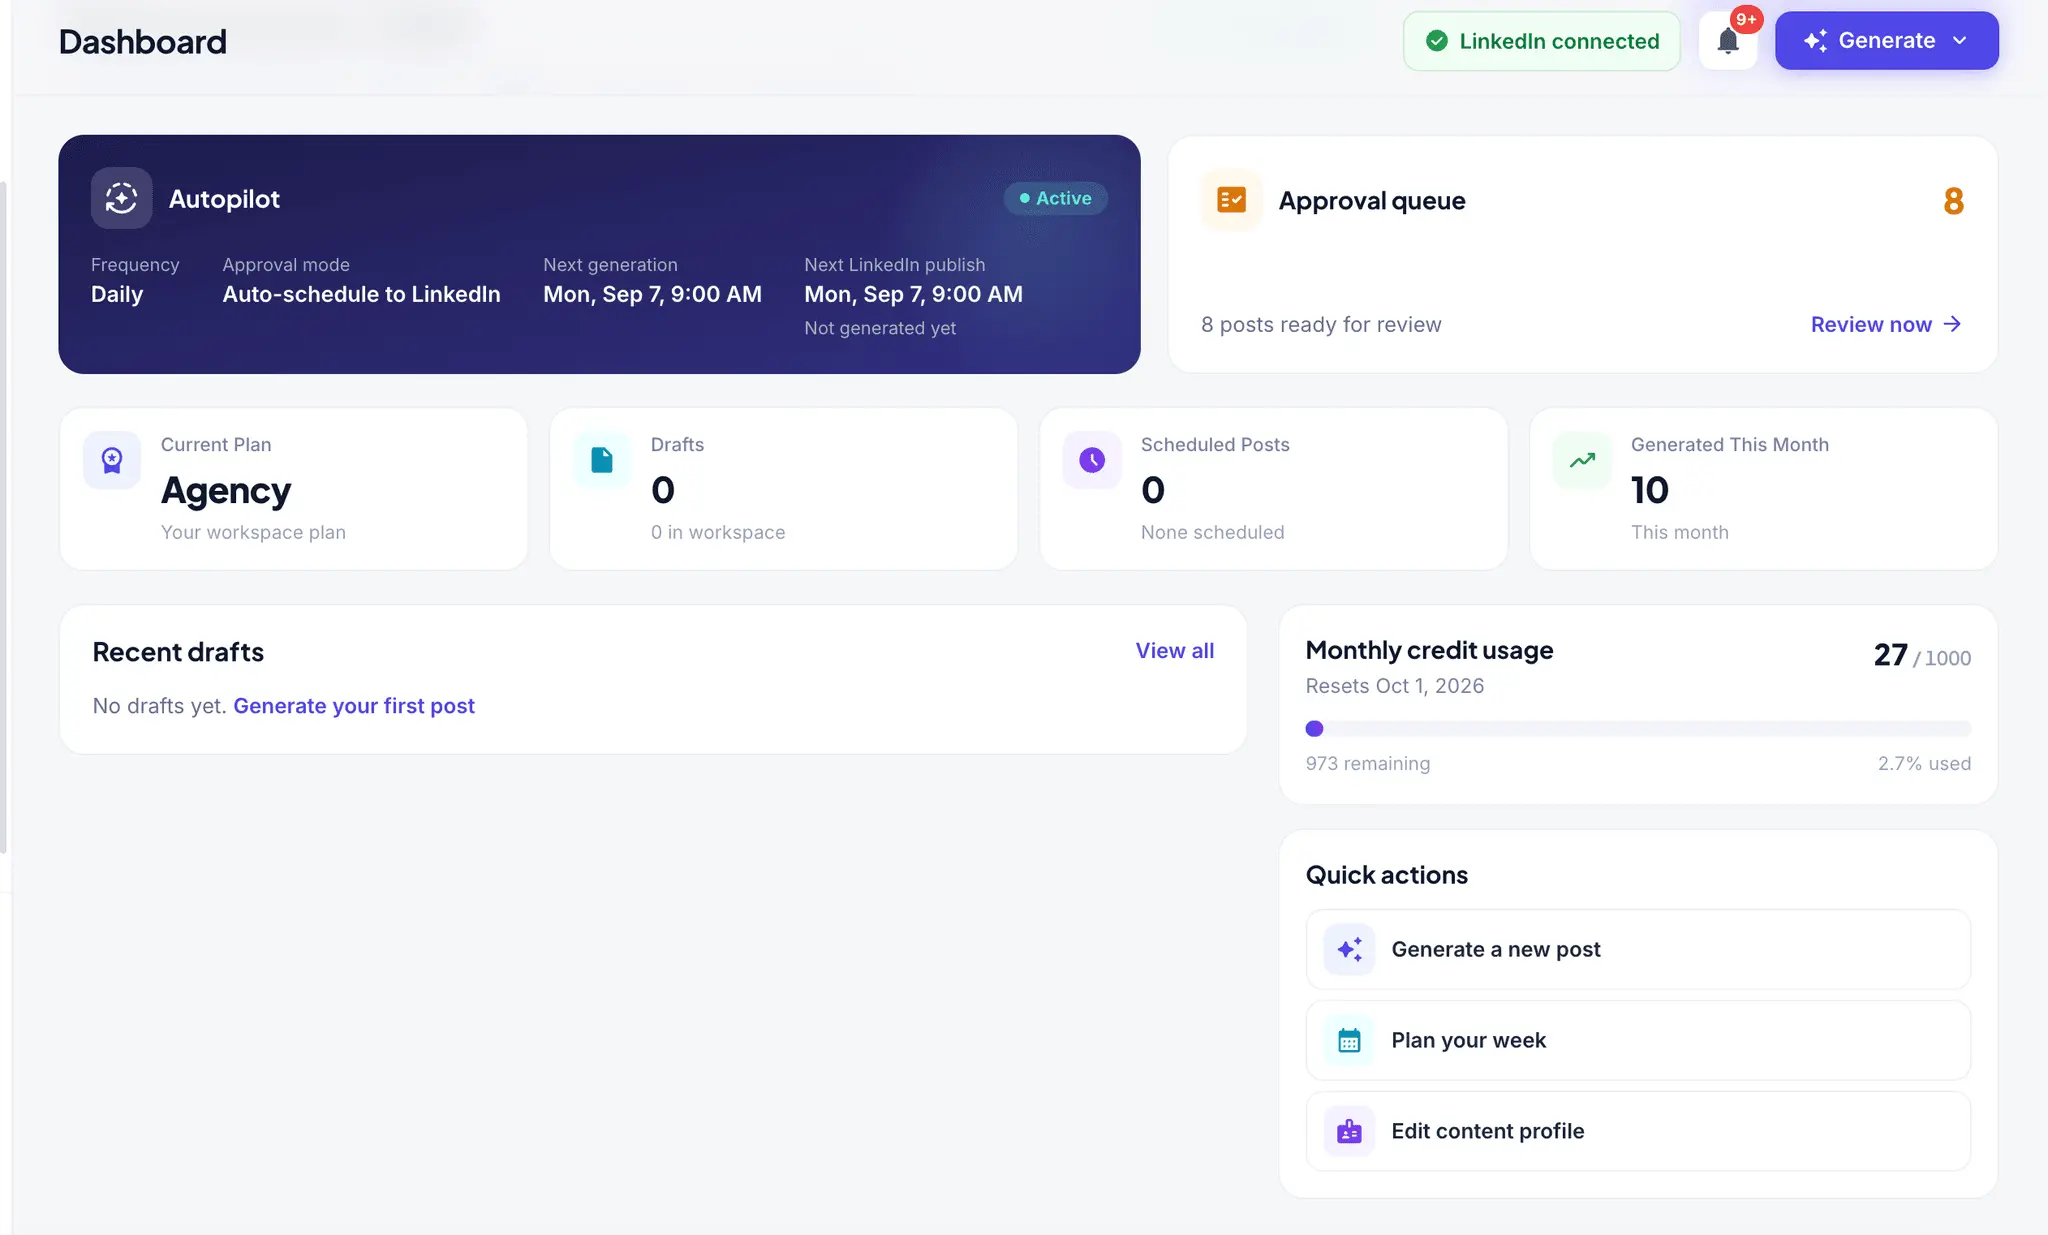Click the Agency plan name
The image size is (2048, 1235).
tap(226, 491)
